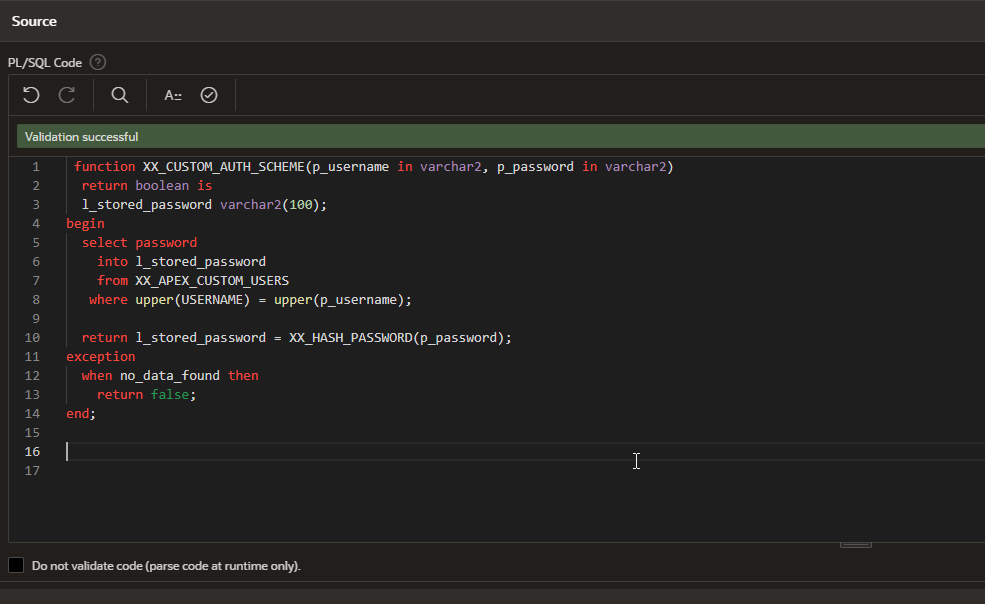The width and height of the screenshot is (985, 604).
Task: Validate the PL/SQL code with checkmark icon
Action: pyautogui.click(x=209, y=95)
